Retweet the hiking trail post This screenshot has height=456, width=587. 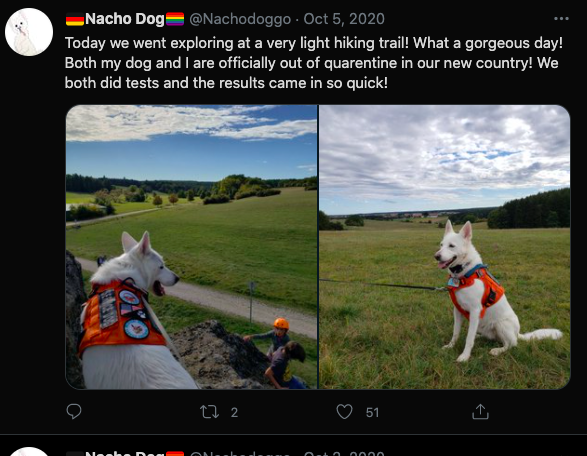[209, 411]
